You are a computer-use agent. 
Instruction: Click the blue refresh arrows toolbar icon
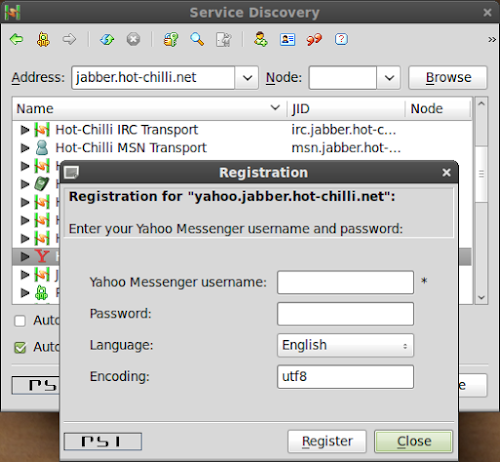tap(107, 39)
